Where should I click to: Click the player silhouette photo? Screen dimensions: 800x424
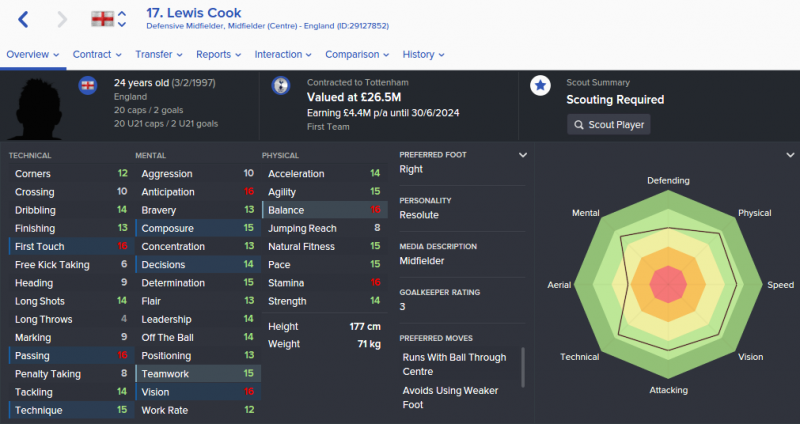click(x=38, y=108)
